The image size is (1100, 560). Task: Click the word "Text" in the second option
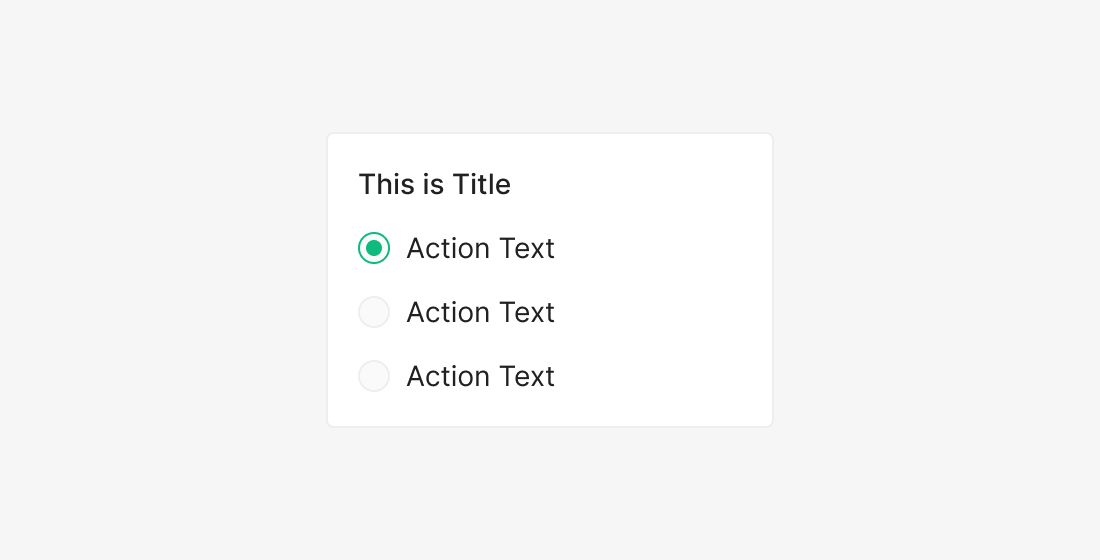526,312
